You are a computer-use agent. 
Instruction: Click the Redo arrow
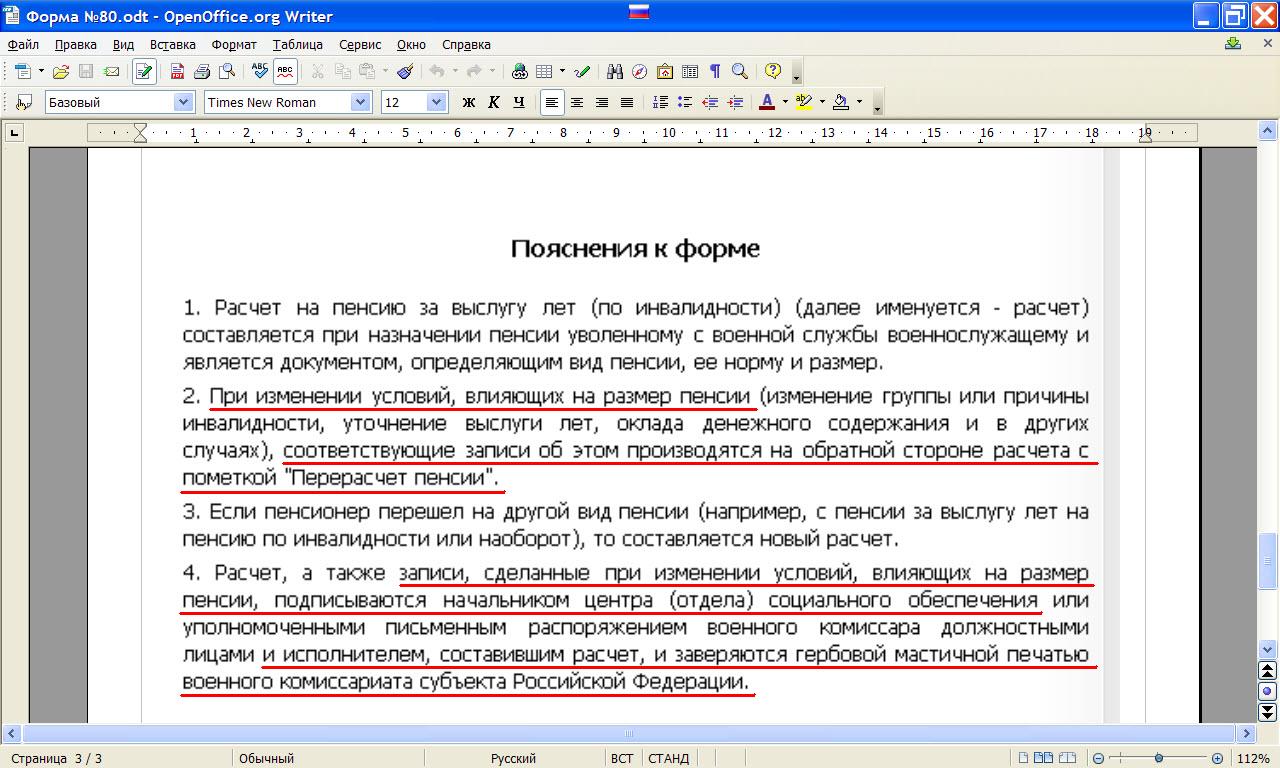[473, 71]
